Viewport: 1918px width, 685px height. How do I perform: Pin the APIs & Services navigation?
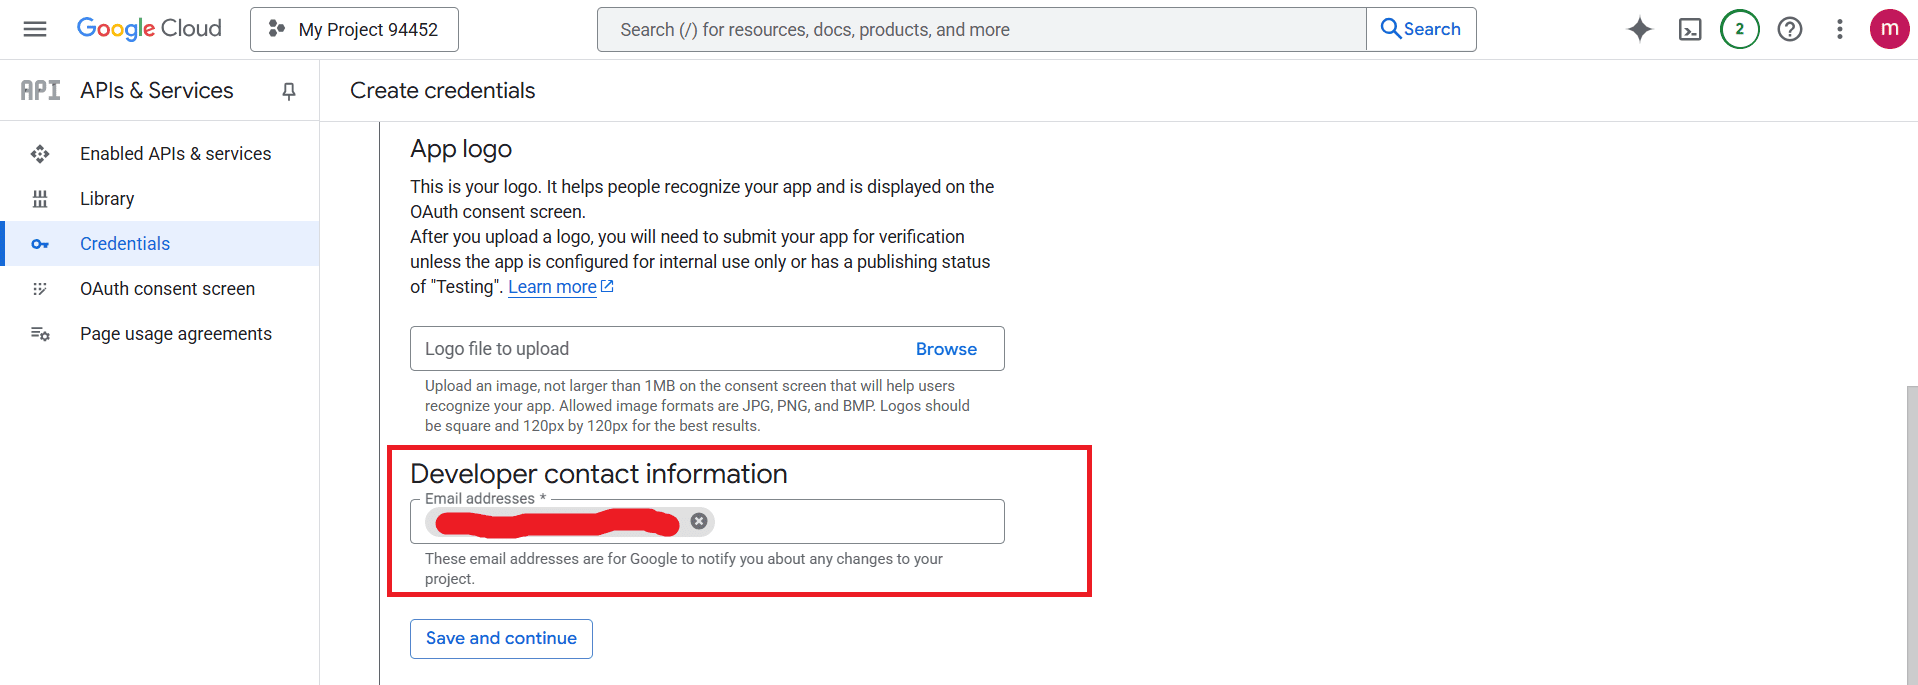(289, 91)
